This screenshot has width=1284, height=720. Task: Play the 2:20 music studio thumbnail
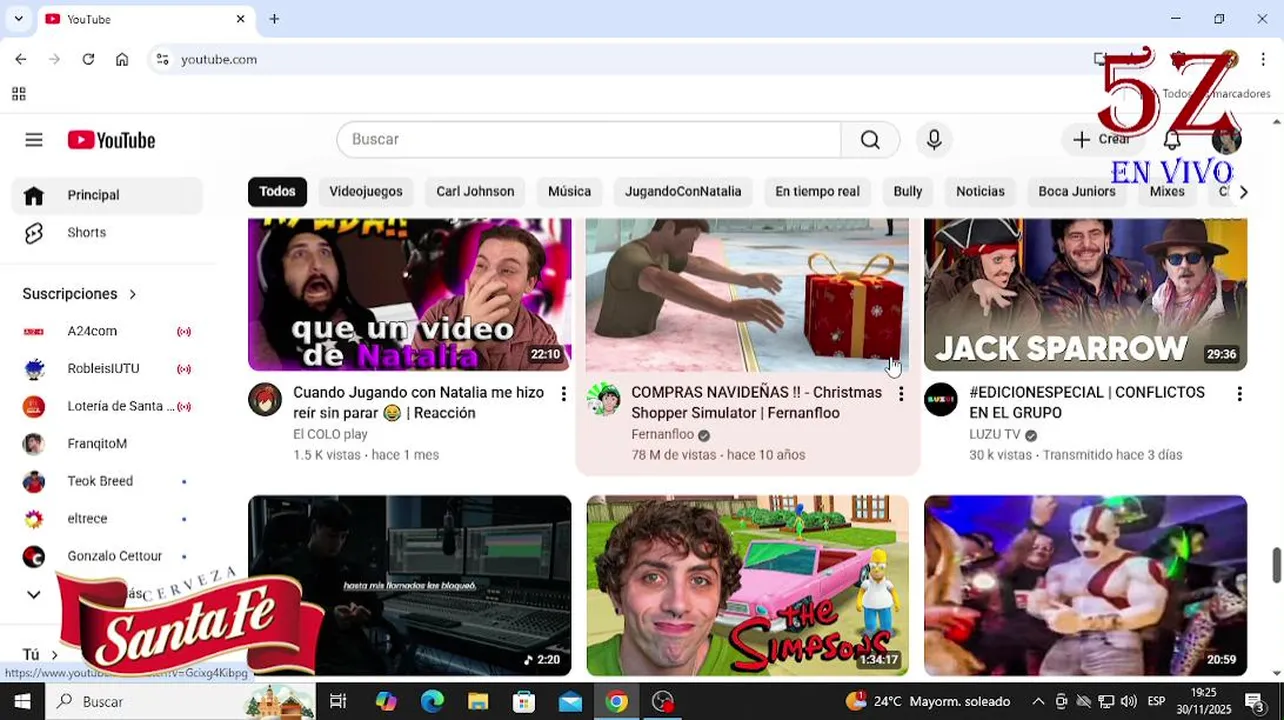409,585
